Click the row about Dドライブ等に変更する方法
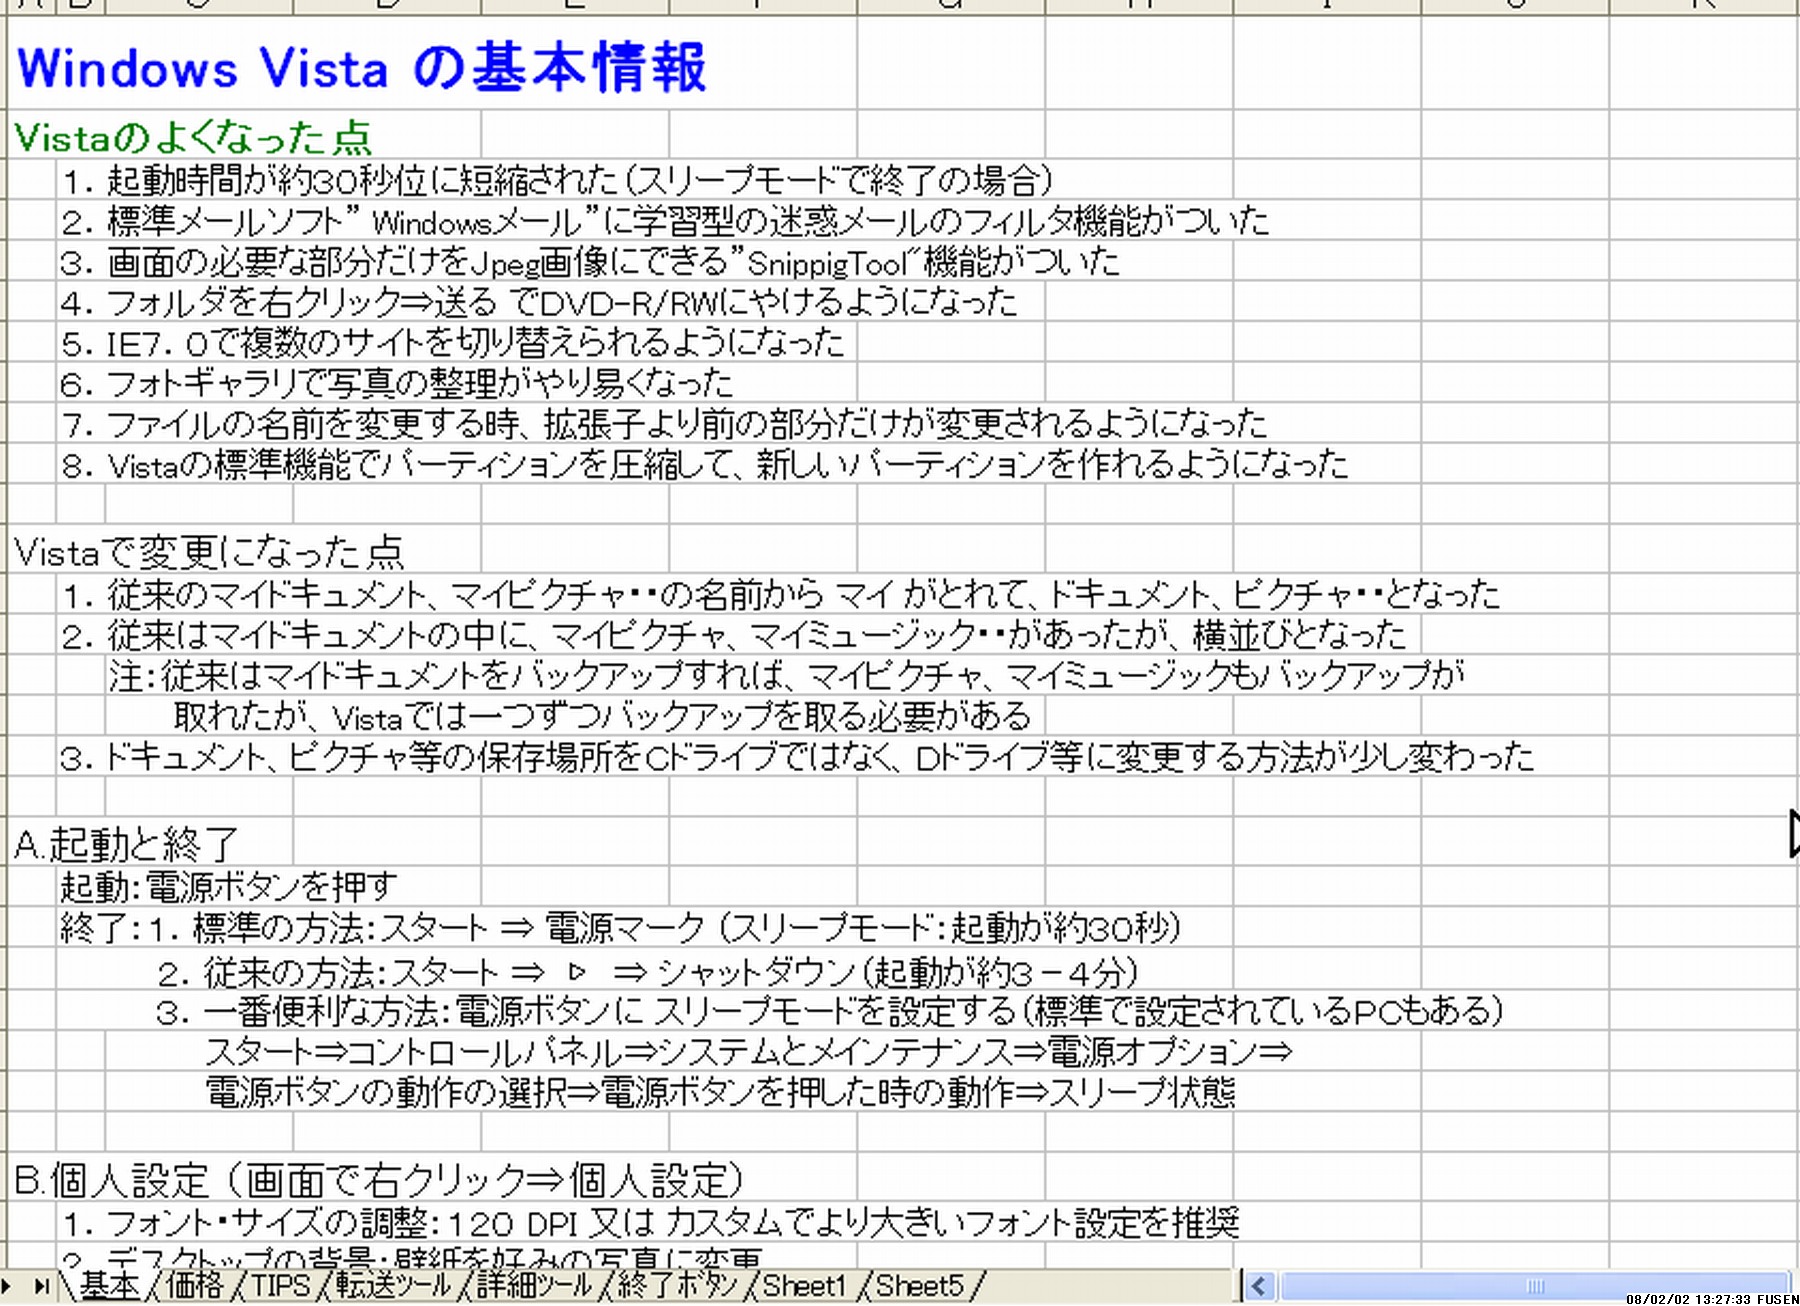Screen dimensions: 1800x1306 click(797, 757)
